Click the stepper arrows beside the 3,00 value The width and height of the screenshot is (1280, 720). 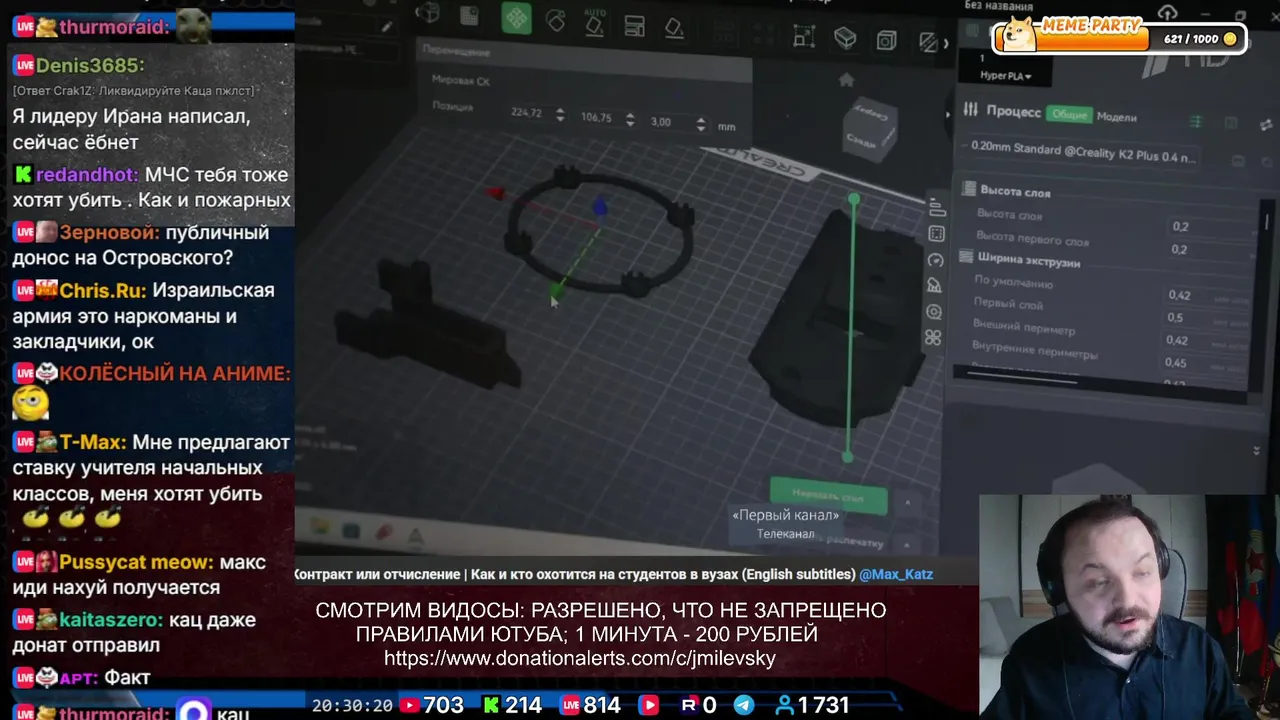click(700, 125)
